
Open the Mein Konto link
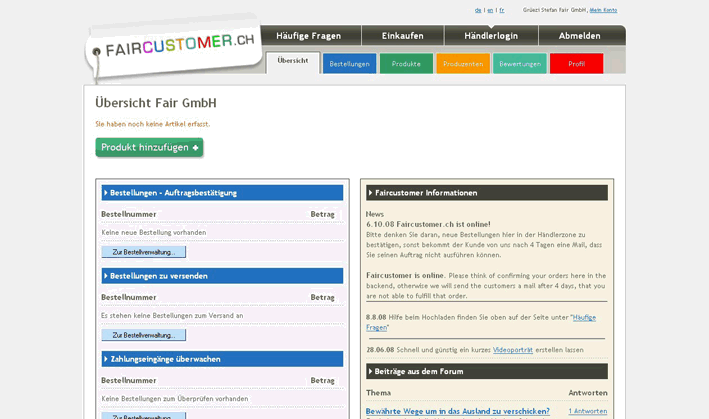coord(603,10)
